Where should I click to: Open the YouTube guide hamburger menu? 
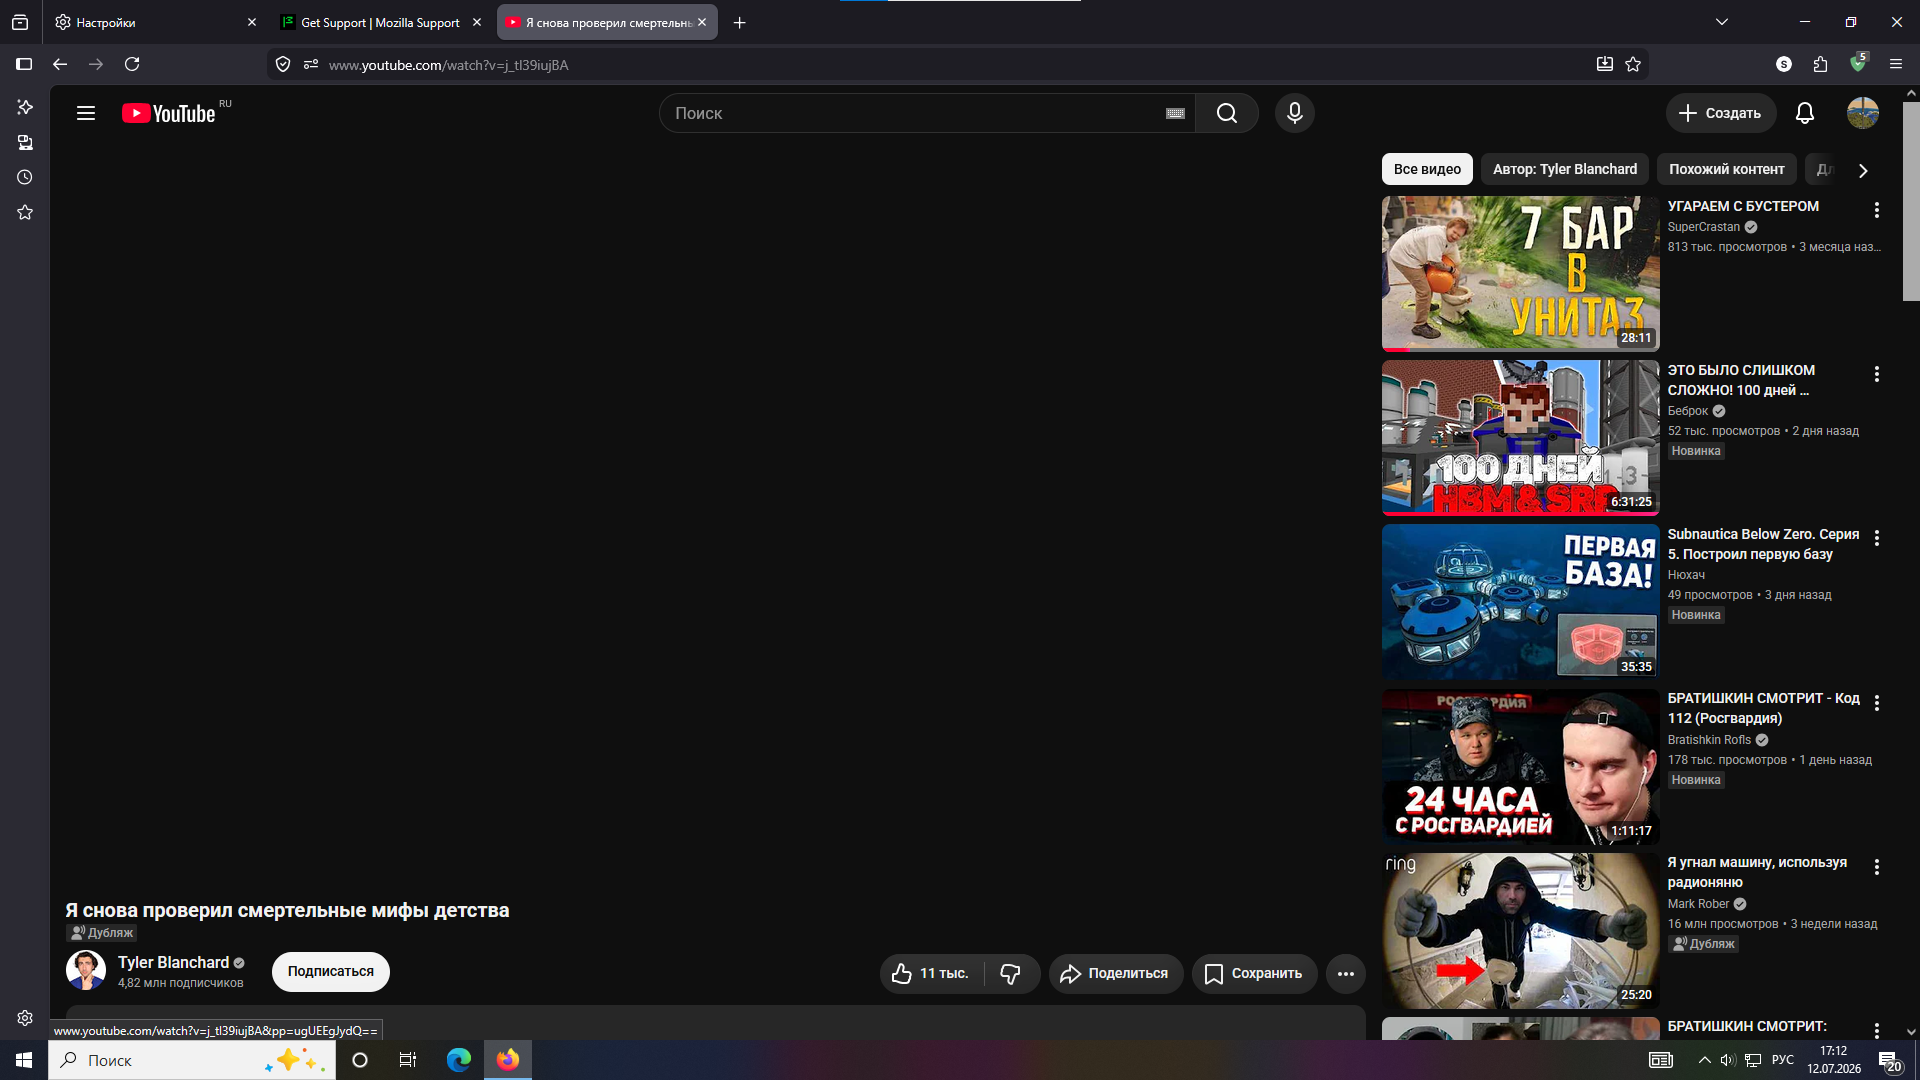[x=86, y=113]
